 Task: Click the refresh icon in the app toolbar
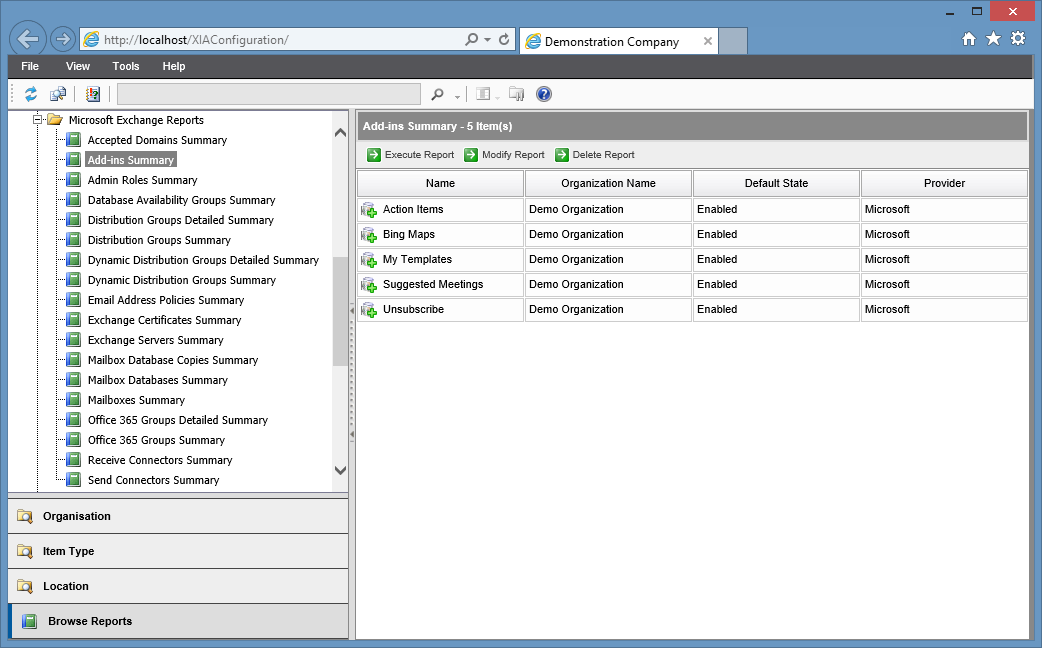tap(31, 94)
